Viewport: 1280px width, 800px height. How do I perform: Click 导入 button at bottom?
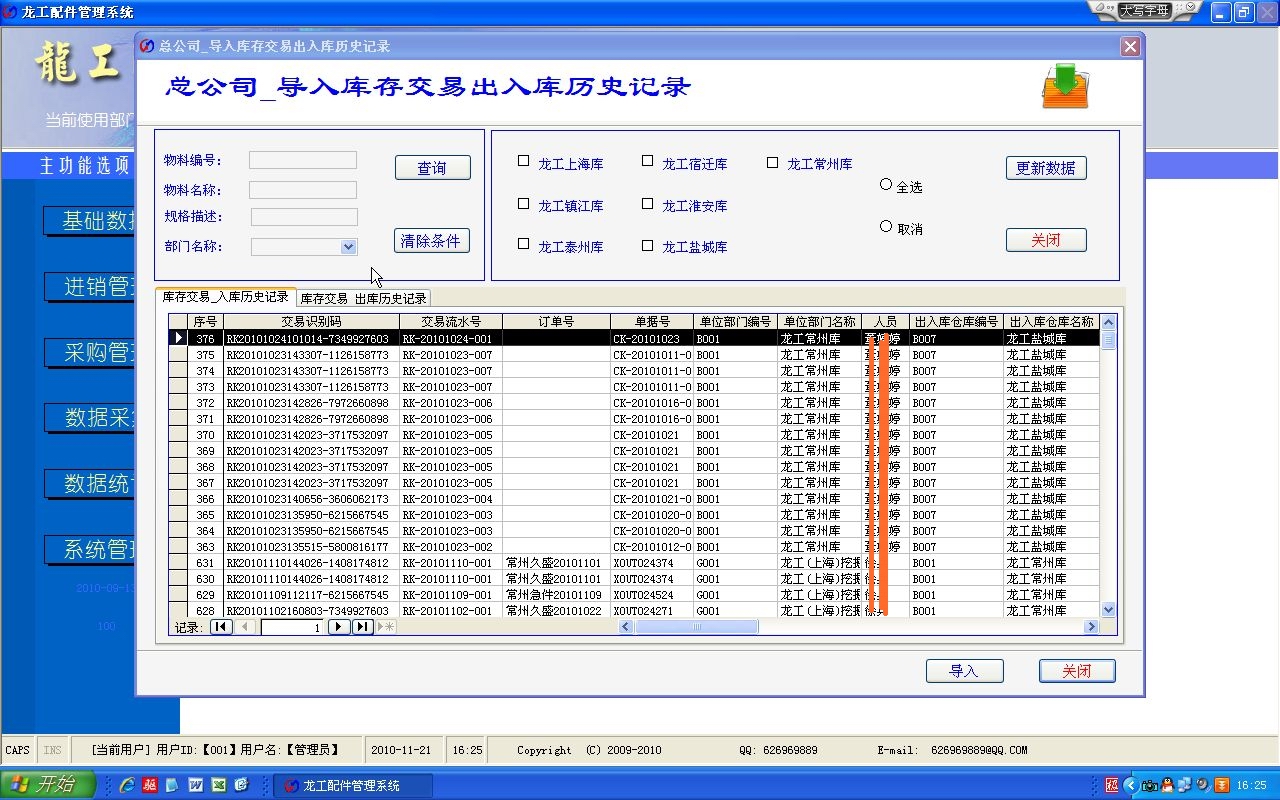tap(964, 671)
